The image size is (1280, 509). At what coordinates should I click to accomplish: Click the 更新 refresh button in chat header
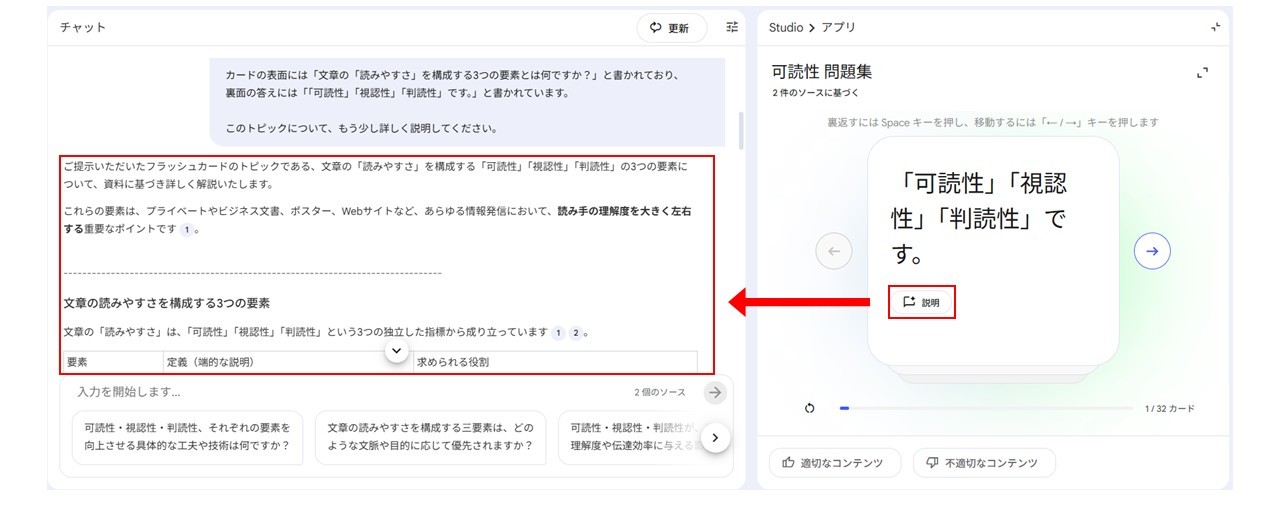[671, 28]
